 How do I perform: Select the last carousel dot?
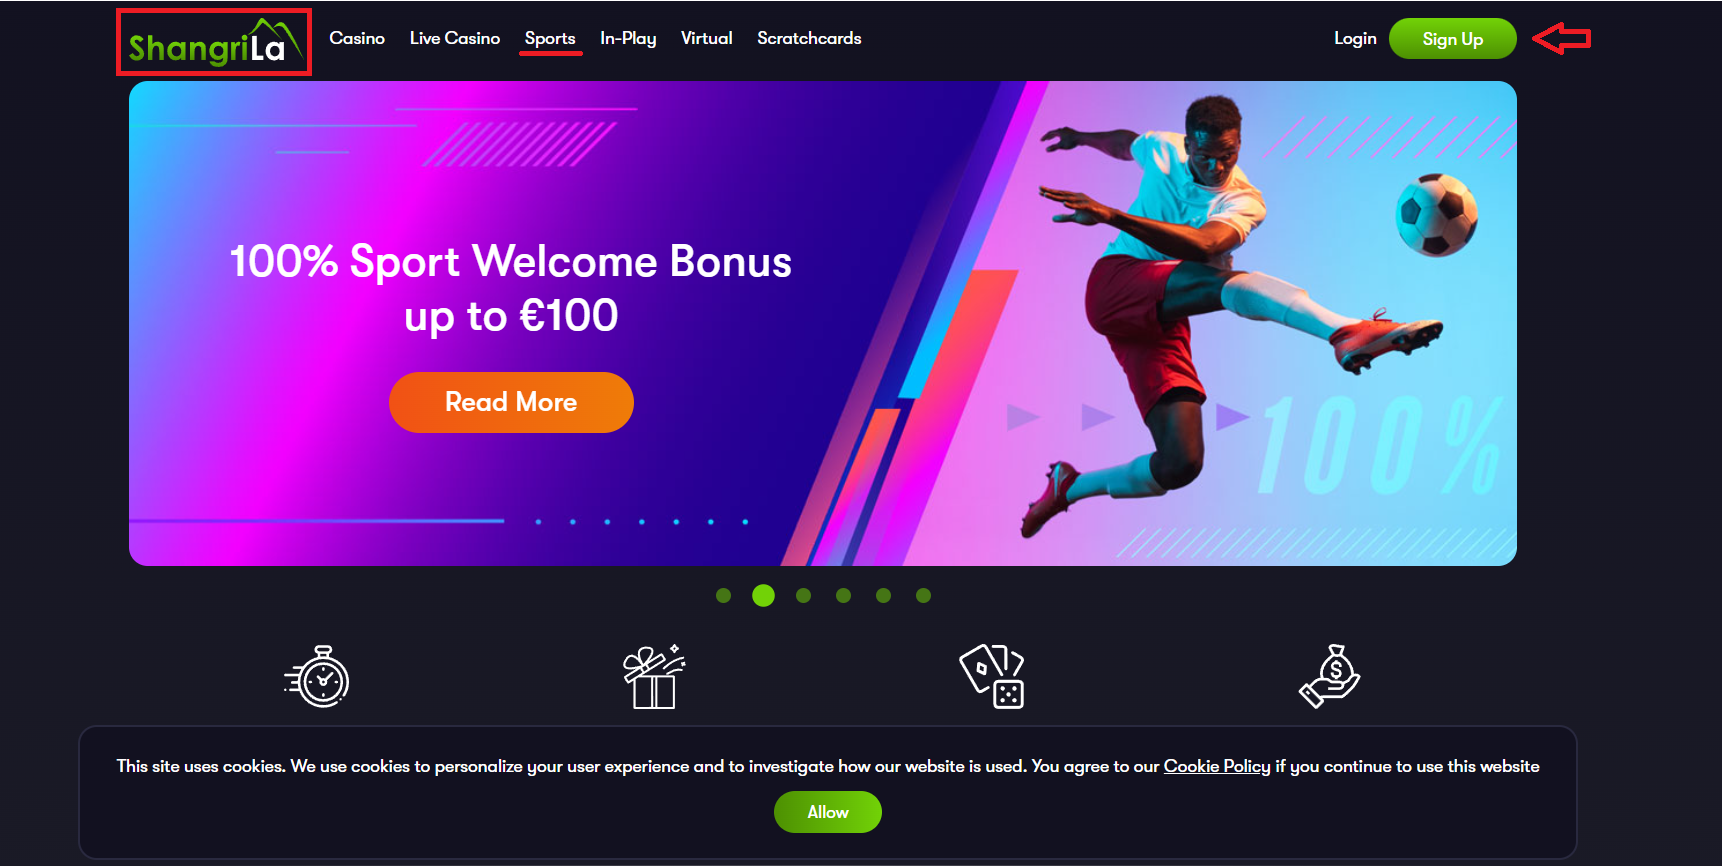pos(924,596)
